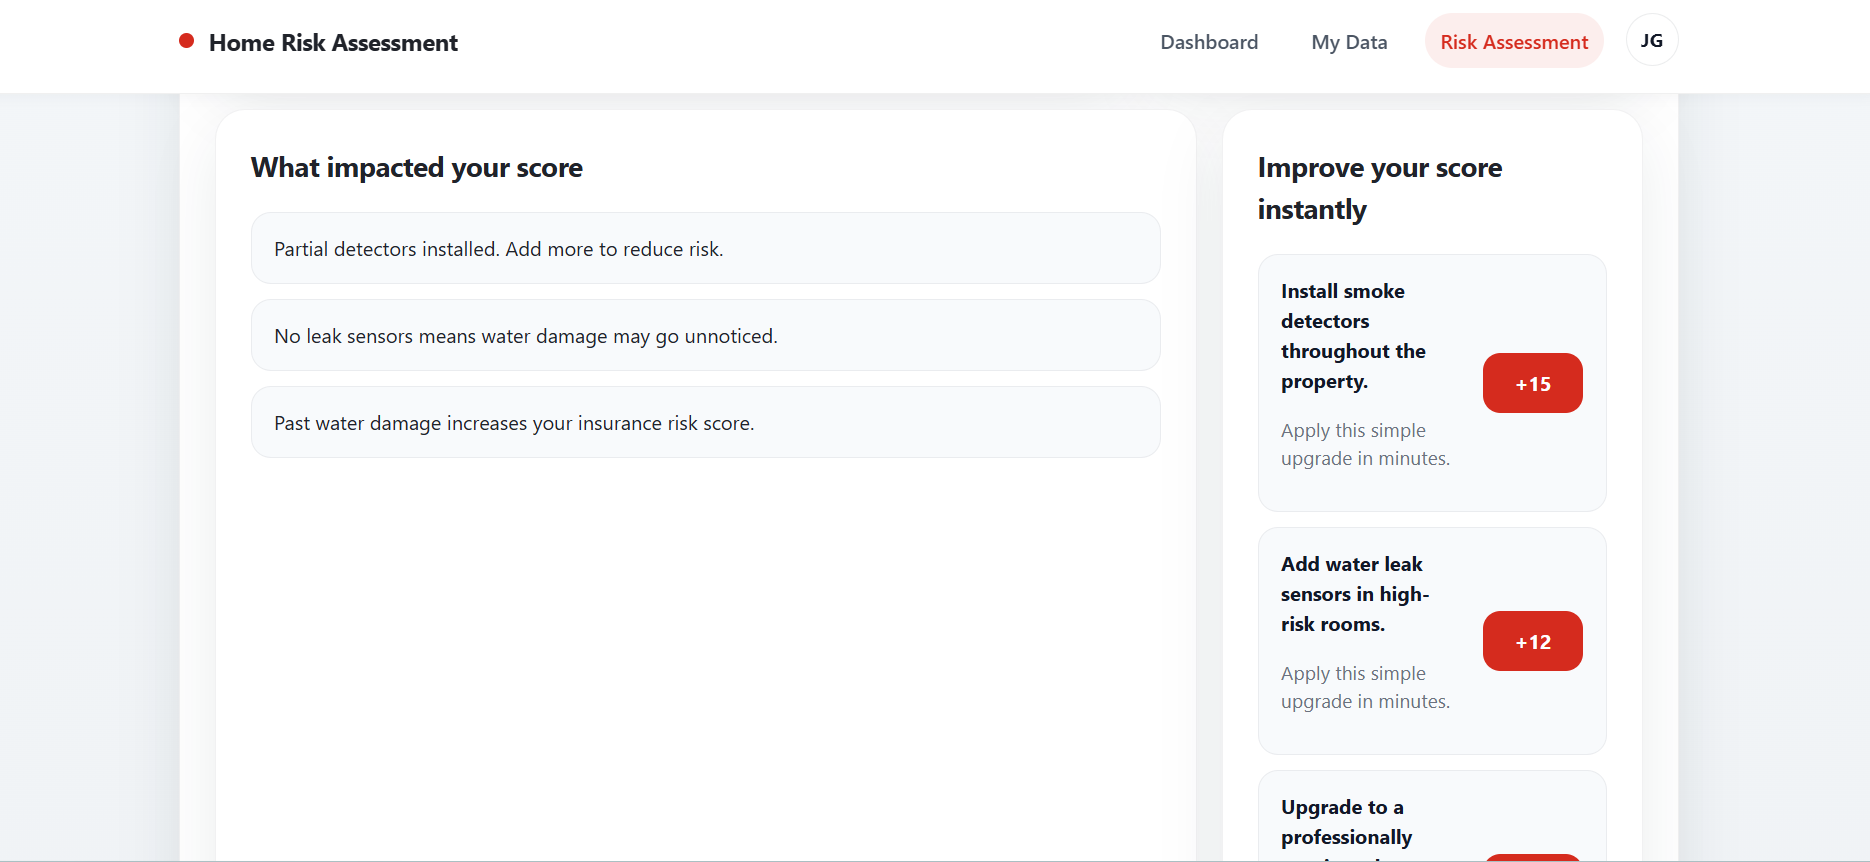Screen dimensions: 1870x862
Task: Click the red dot logo icon
Action: click(x=186, y=41)
